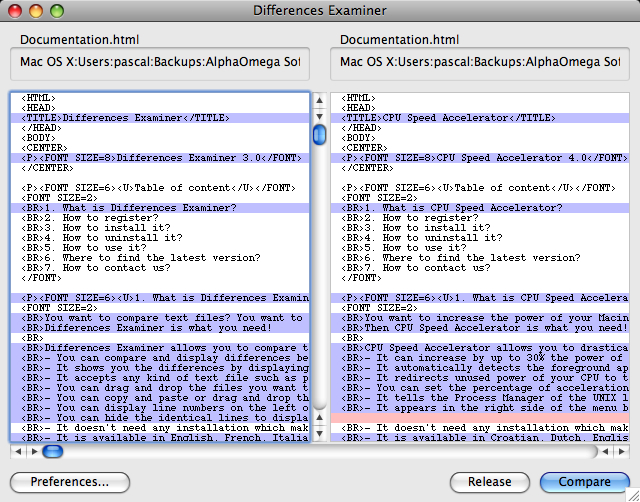Click left line 'It accepts any kind of text file'

[x=160, y=378]
